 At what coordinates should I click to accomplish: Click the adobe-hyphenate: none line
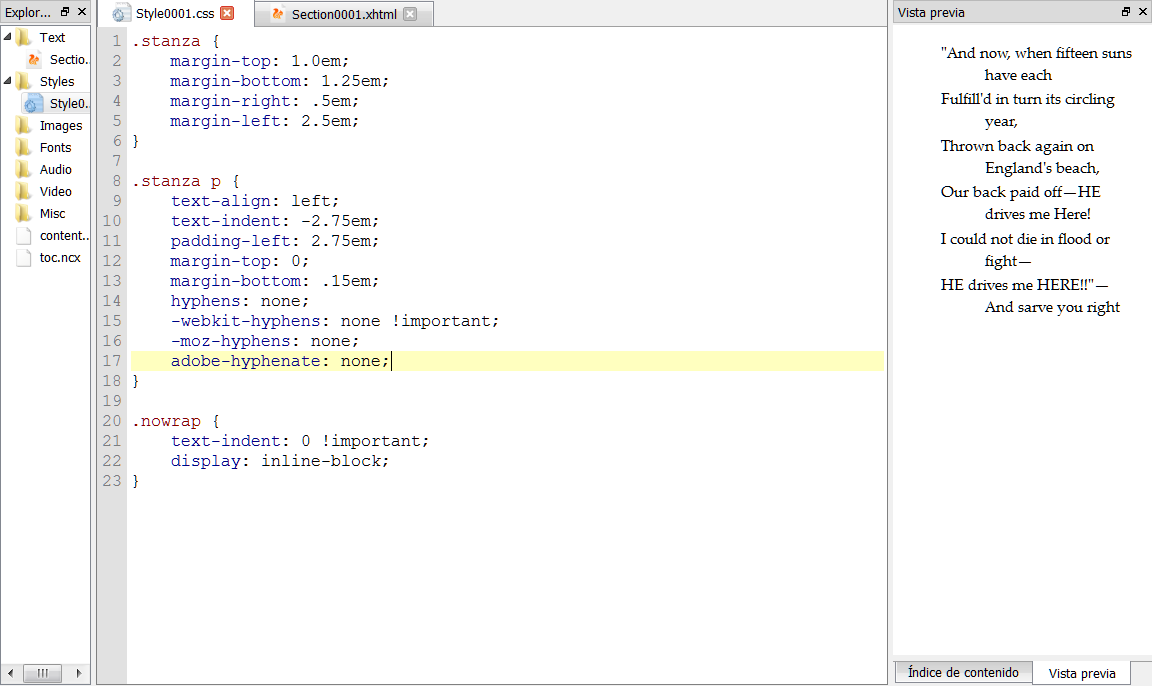(x=280, y=361)
